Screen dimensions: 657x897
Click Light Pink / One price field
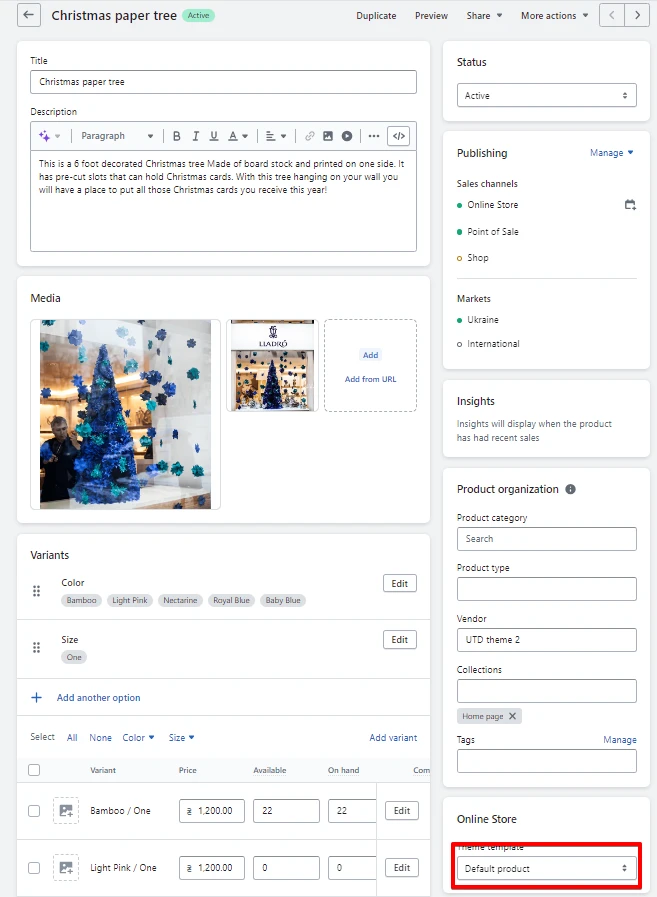tap(212, 868)
